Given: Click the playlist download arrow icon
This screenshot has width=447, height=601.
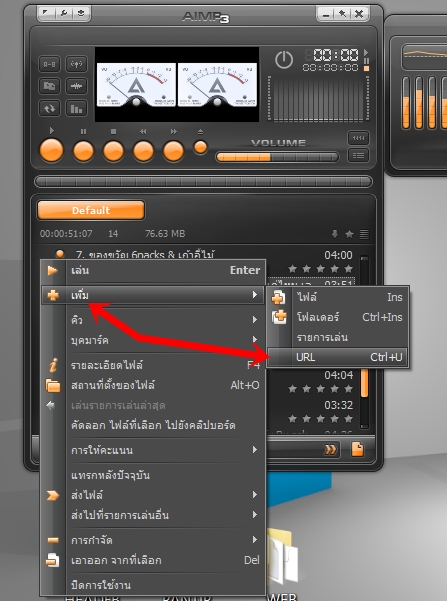Looking at the screenshot, I should [x=335, y=233].
